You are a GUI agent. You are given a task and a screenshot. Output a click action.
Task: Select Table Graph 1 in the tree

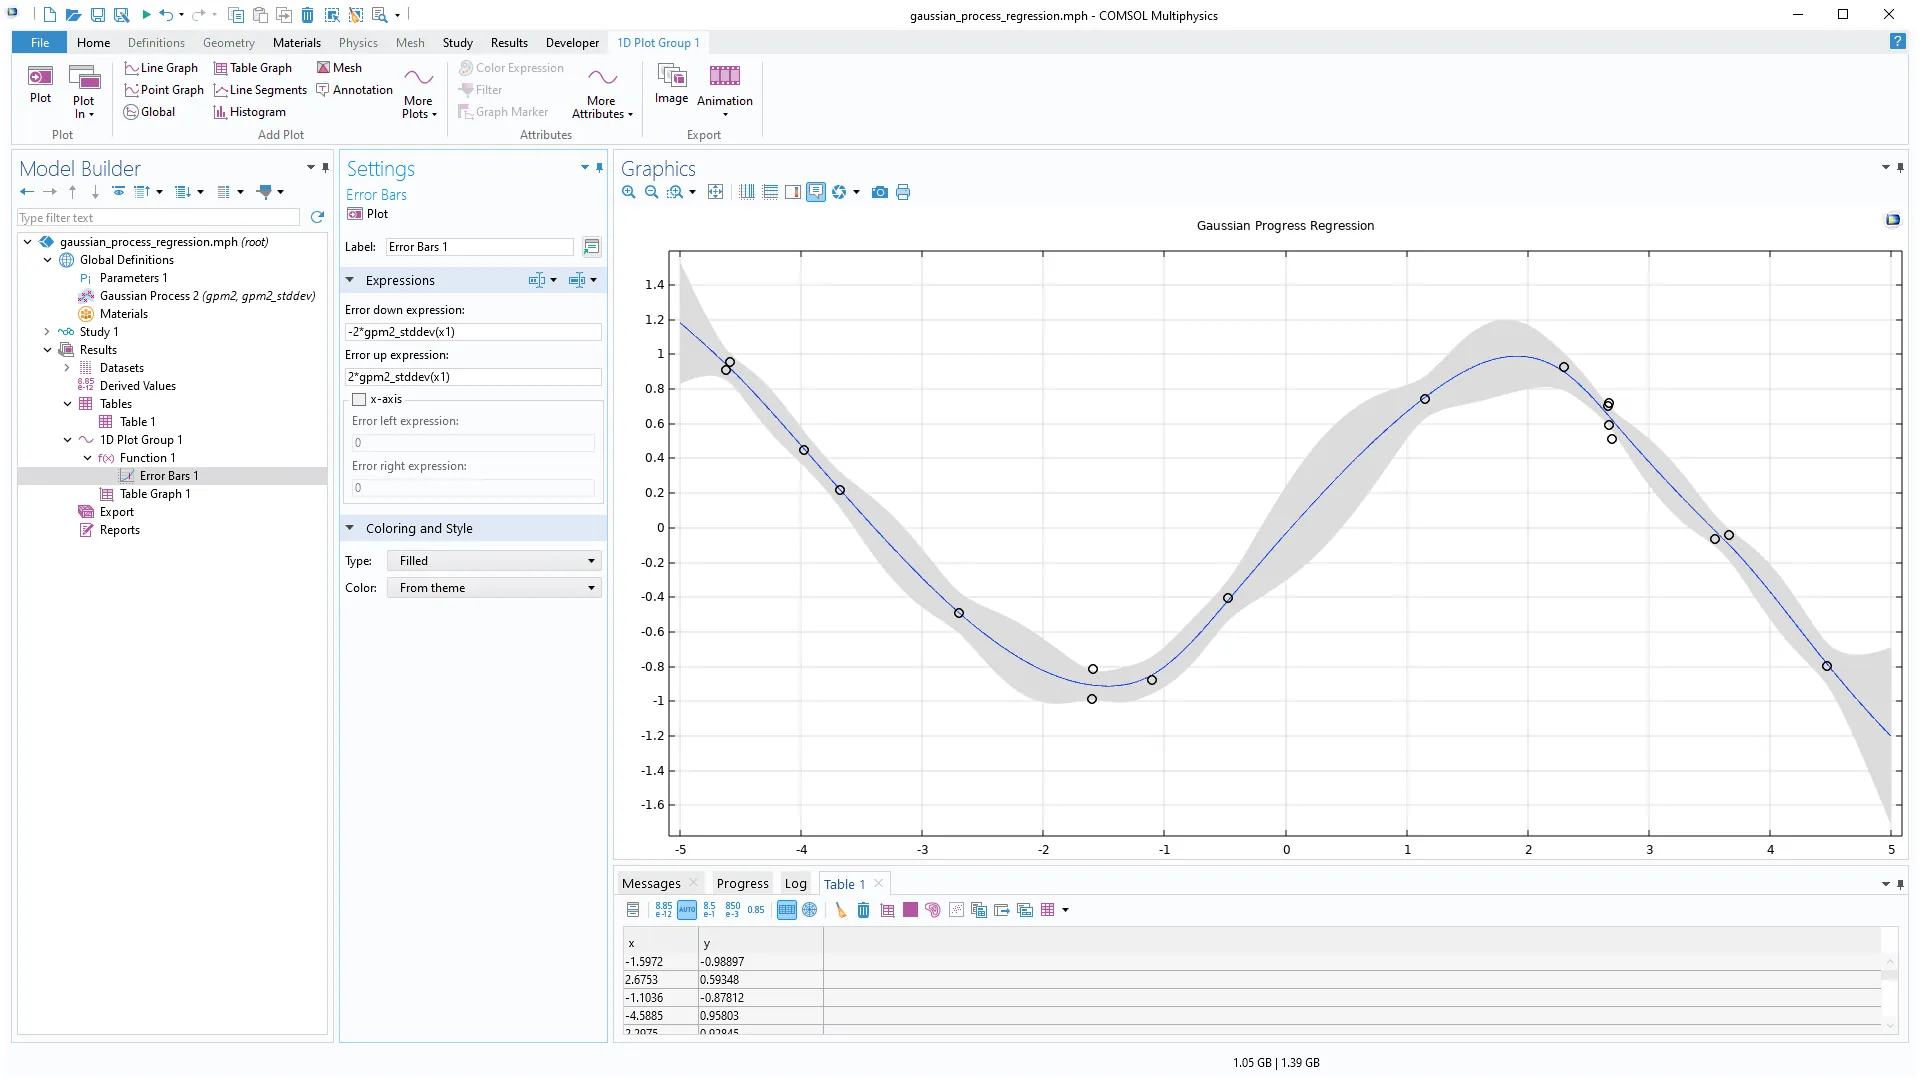point(154,494)
